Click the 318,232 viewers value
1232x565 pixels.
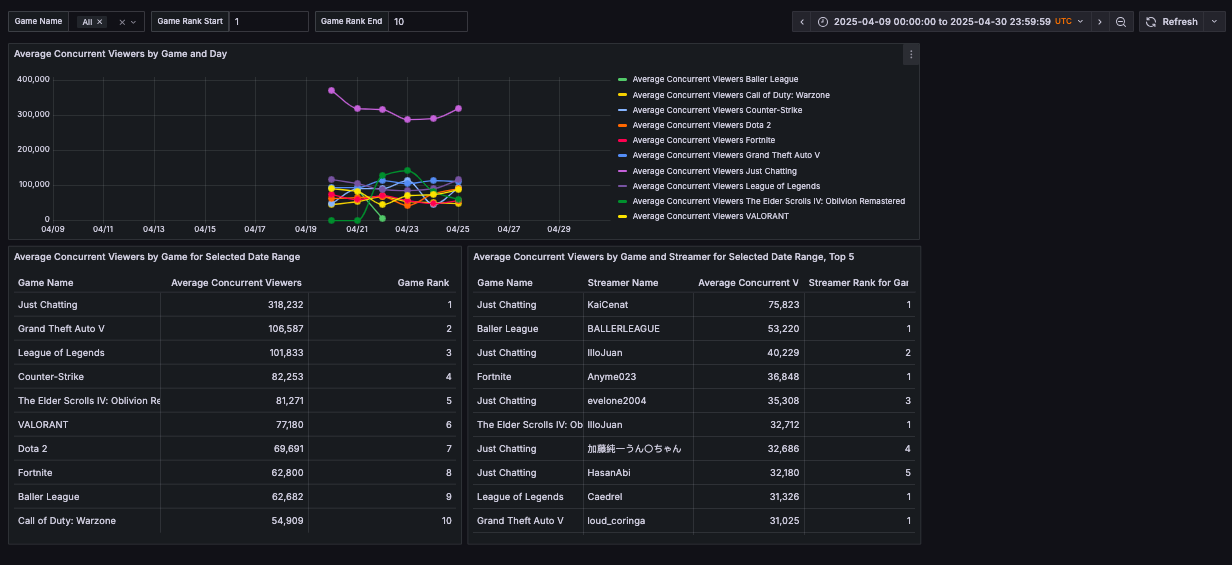pos(285,305)
